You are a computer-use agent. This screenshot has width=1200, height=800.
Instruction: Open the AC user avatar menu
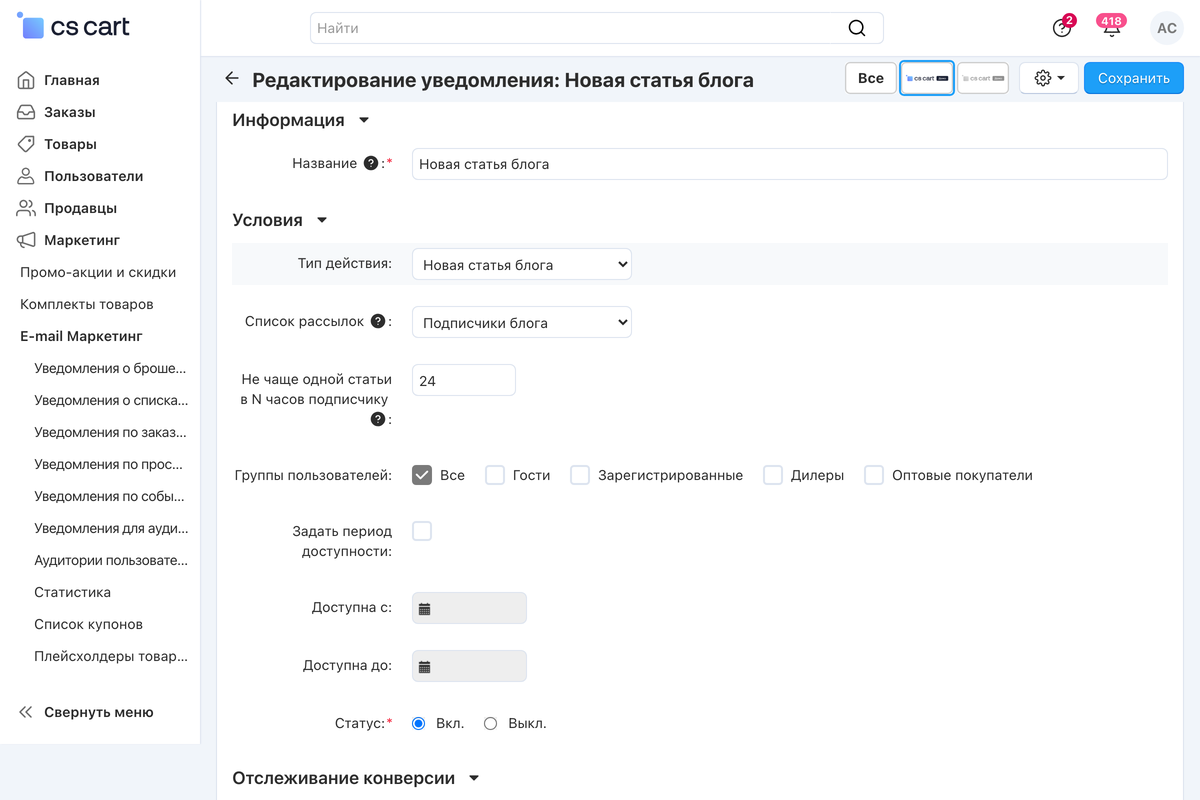coord(1167,28)
